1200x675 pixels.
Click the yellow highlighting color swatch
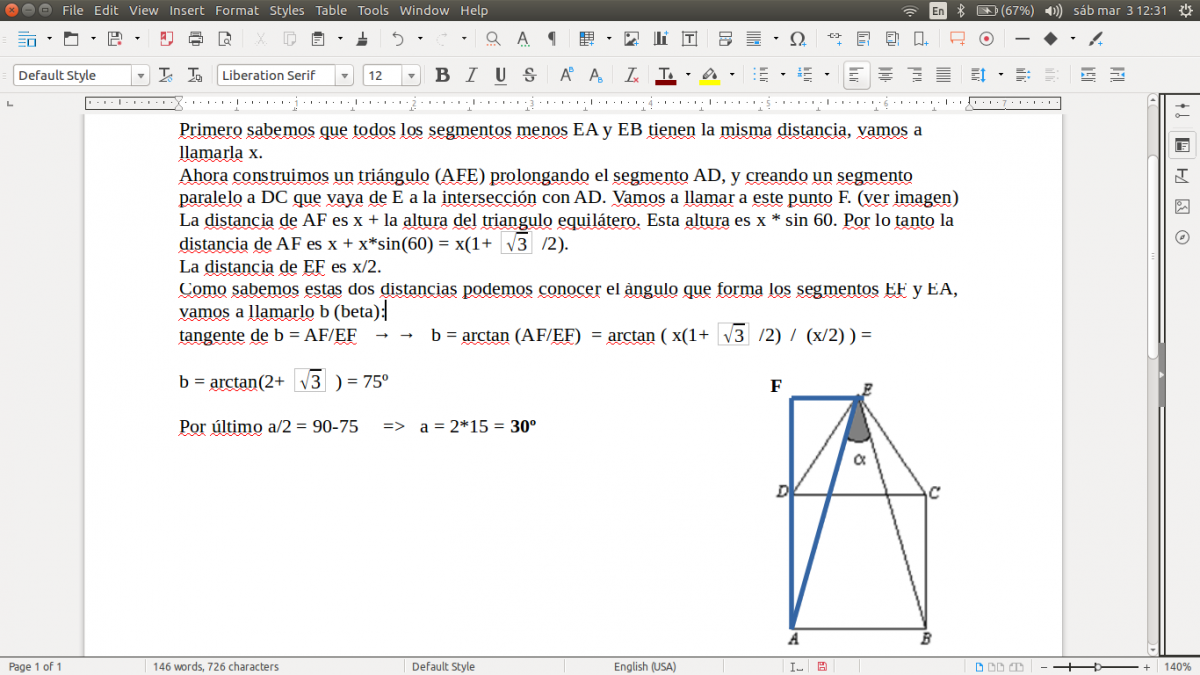709,76
